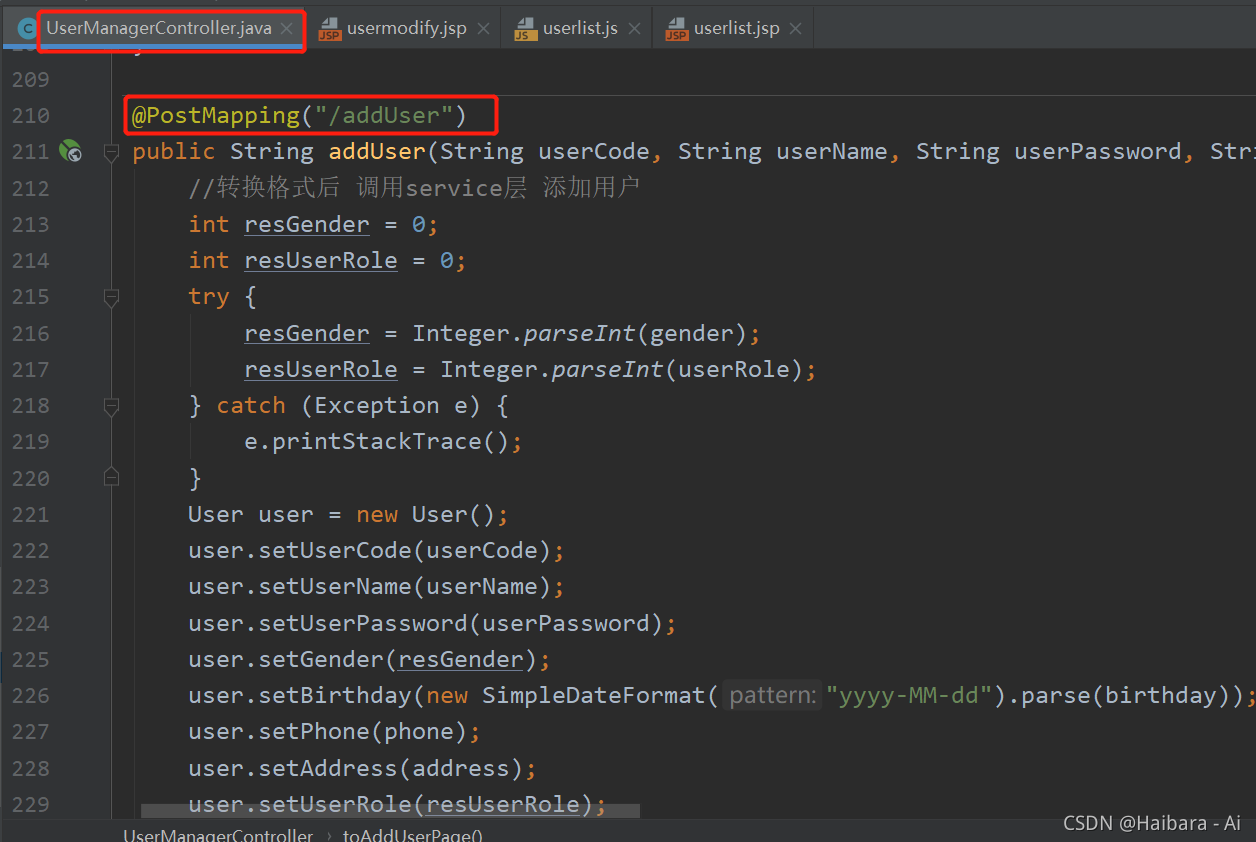
Task: Close the UserManagerController.java tab
Action: tap(287, 29)
